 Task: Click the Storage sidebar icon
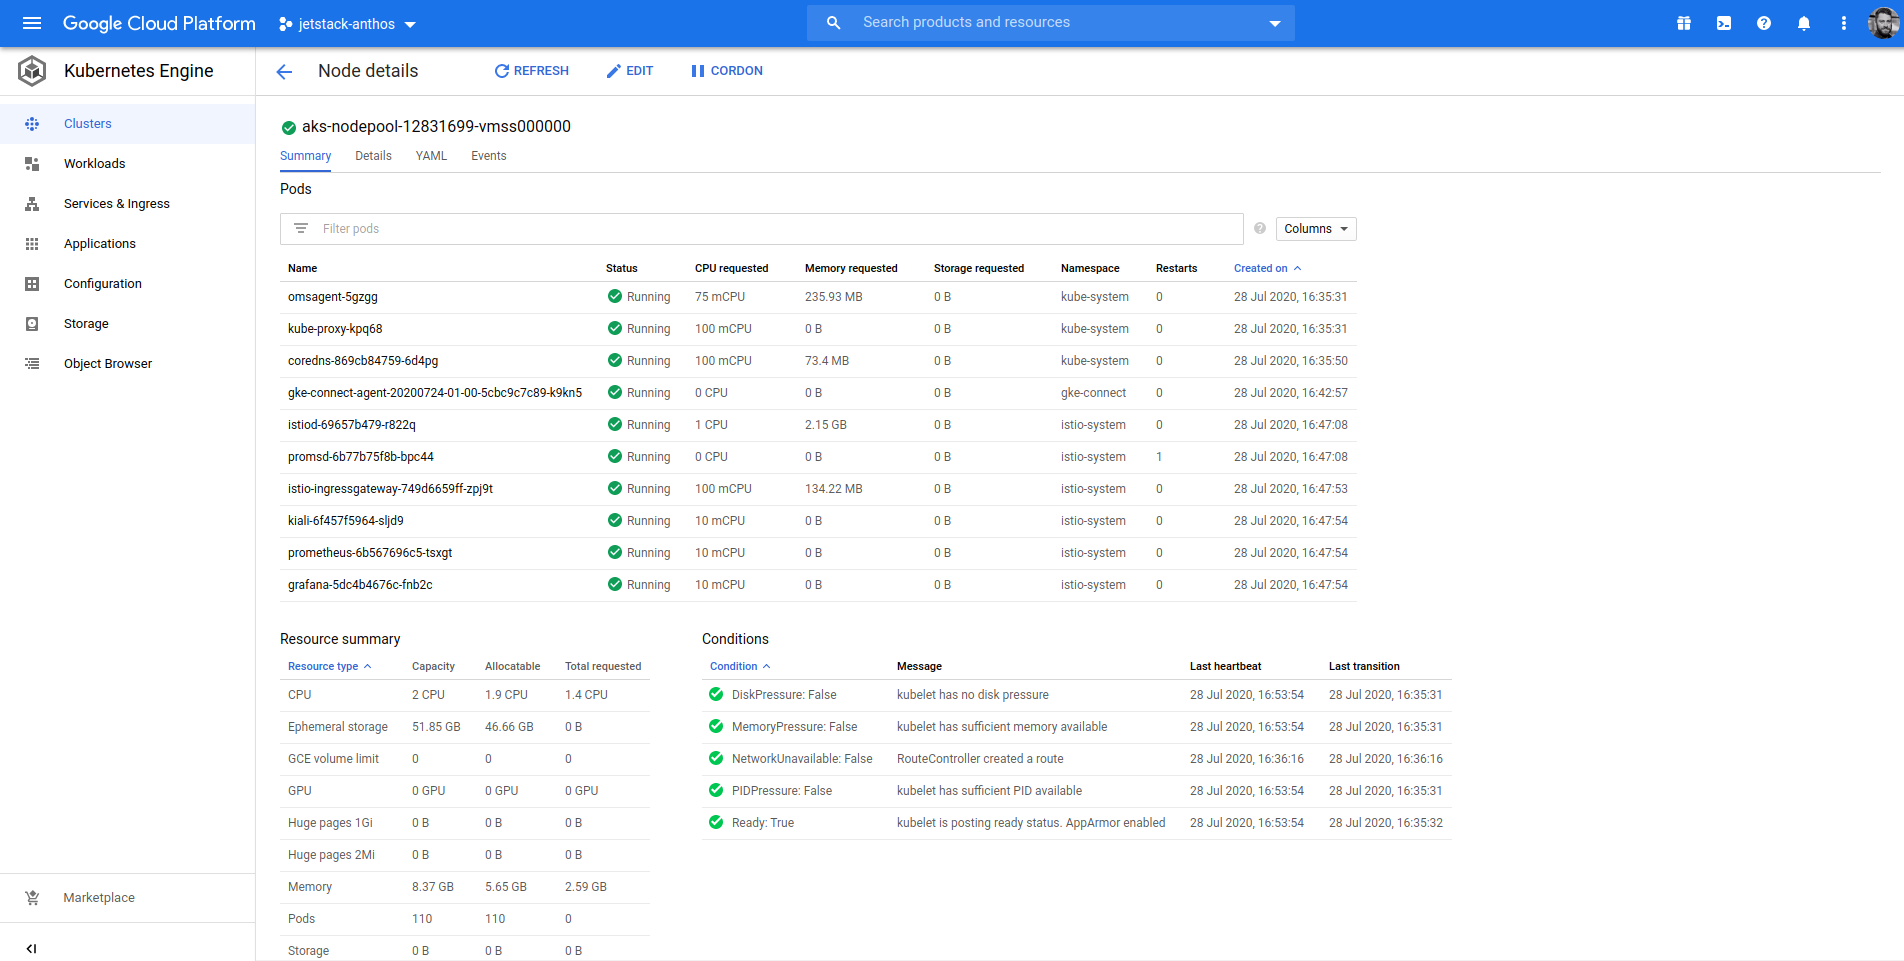click(x=32, y=324)
